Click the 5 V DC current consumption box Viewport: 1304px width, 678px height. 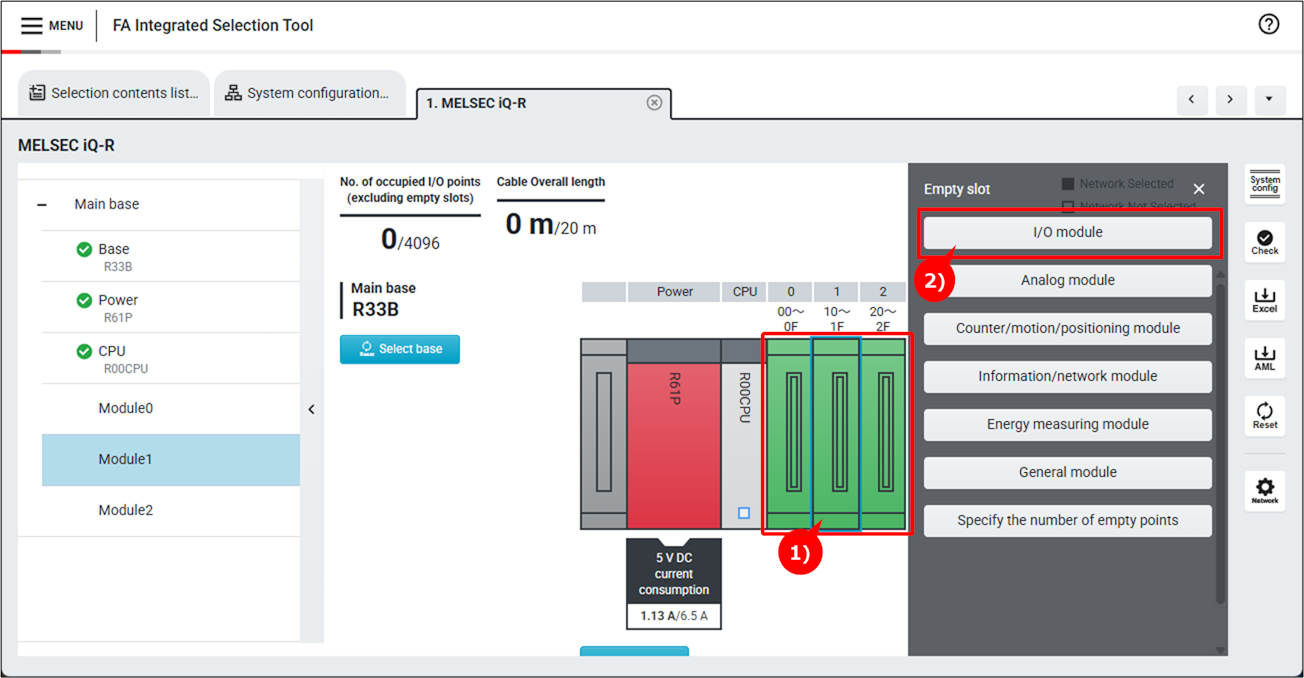(x=674, y=584)
